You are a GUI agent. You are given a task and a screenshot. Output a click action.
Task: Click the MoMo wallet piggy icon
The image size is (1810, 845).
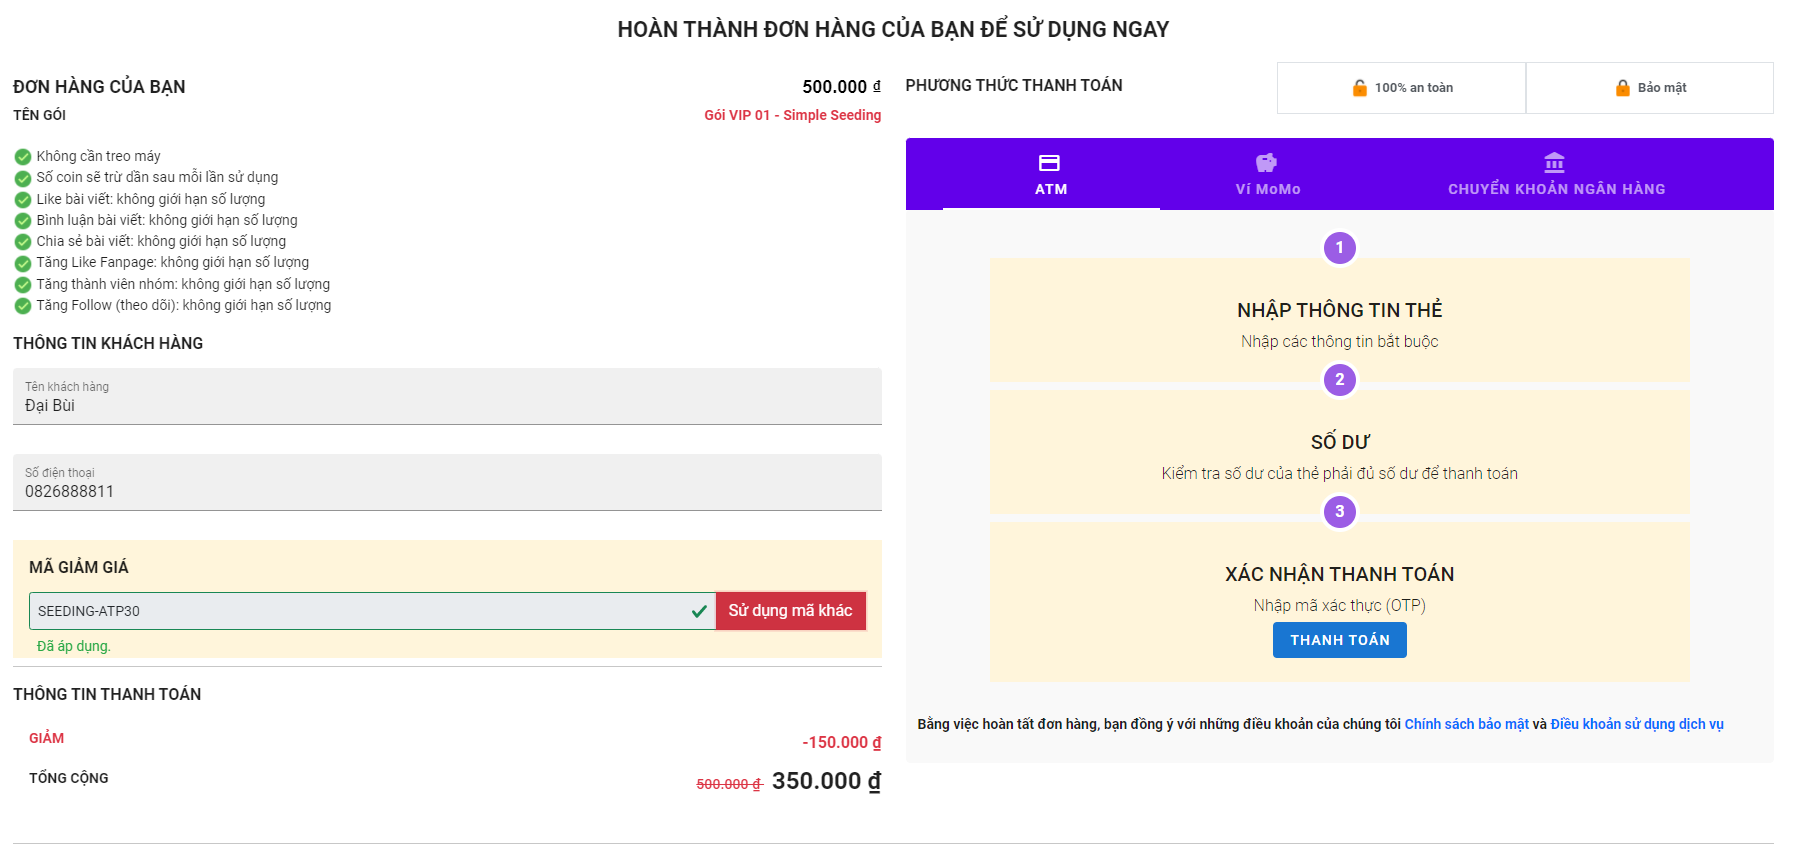pos(1266,163)
